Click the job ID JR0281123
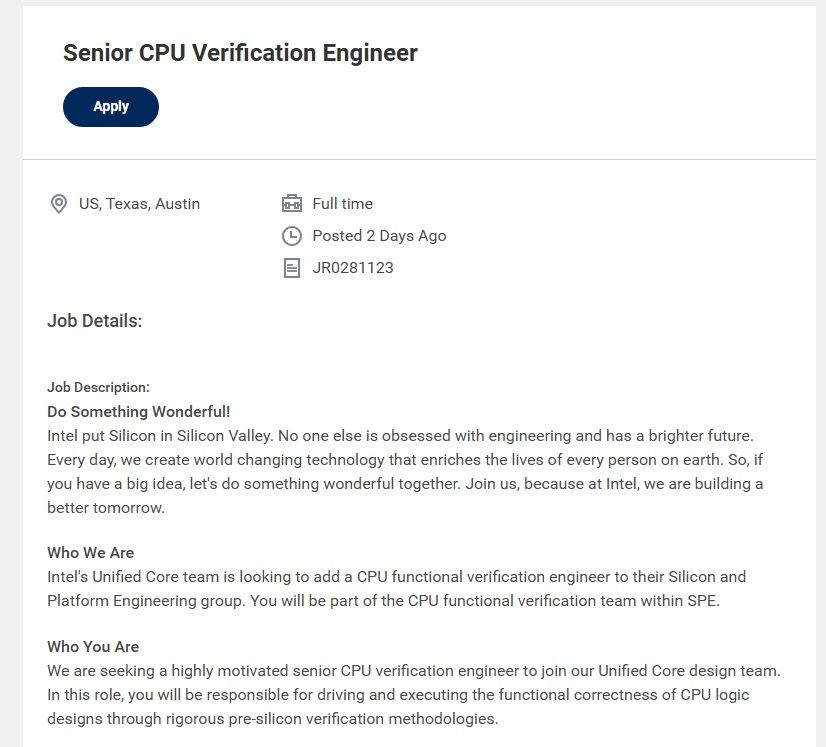 click(x=353, y=268)
